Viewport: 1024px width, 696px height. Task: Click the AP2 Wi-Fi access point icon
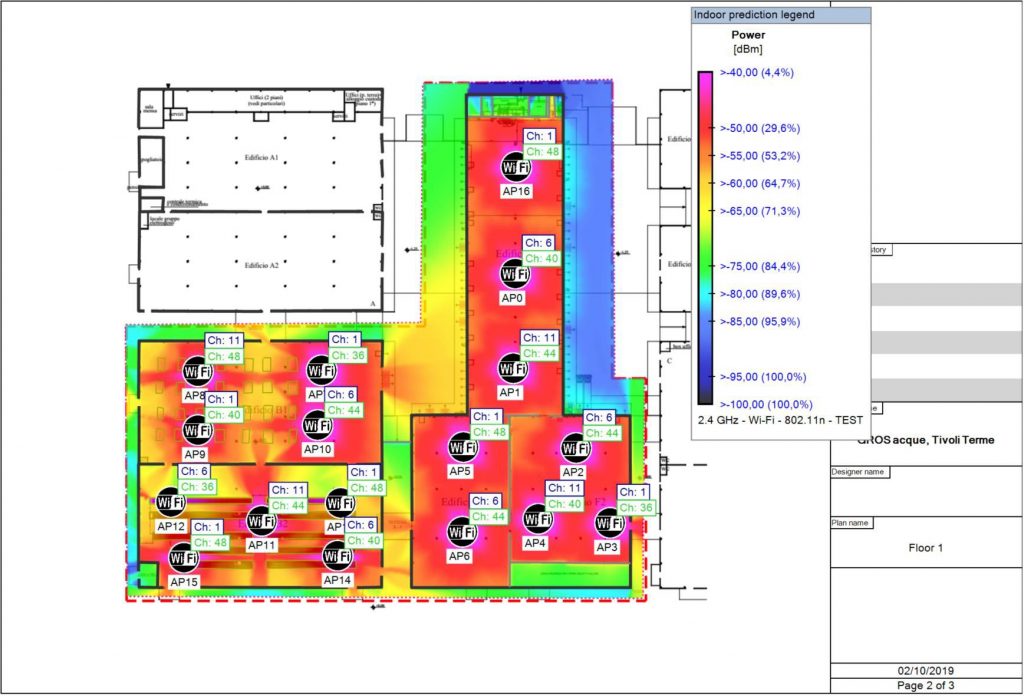point(575,448)
